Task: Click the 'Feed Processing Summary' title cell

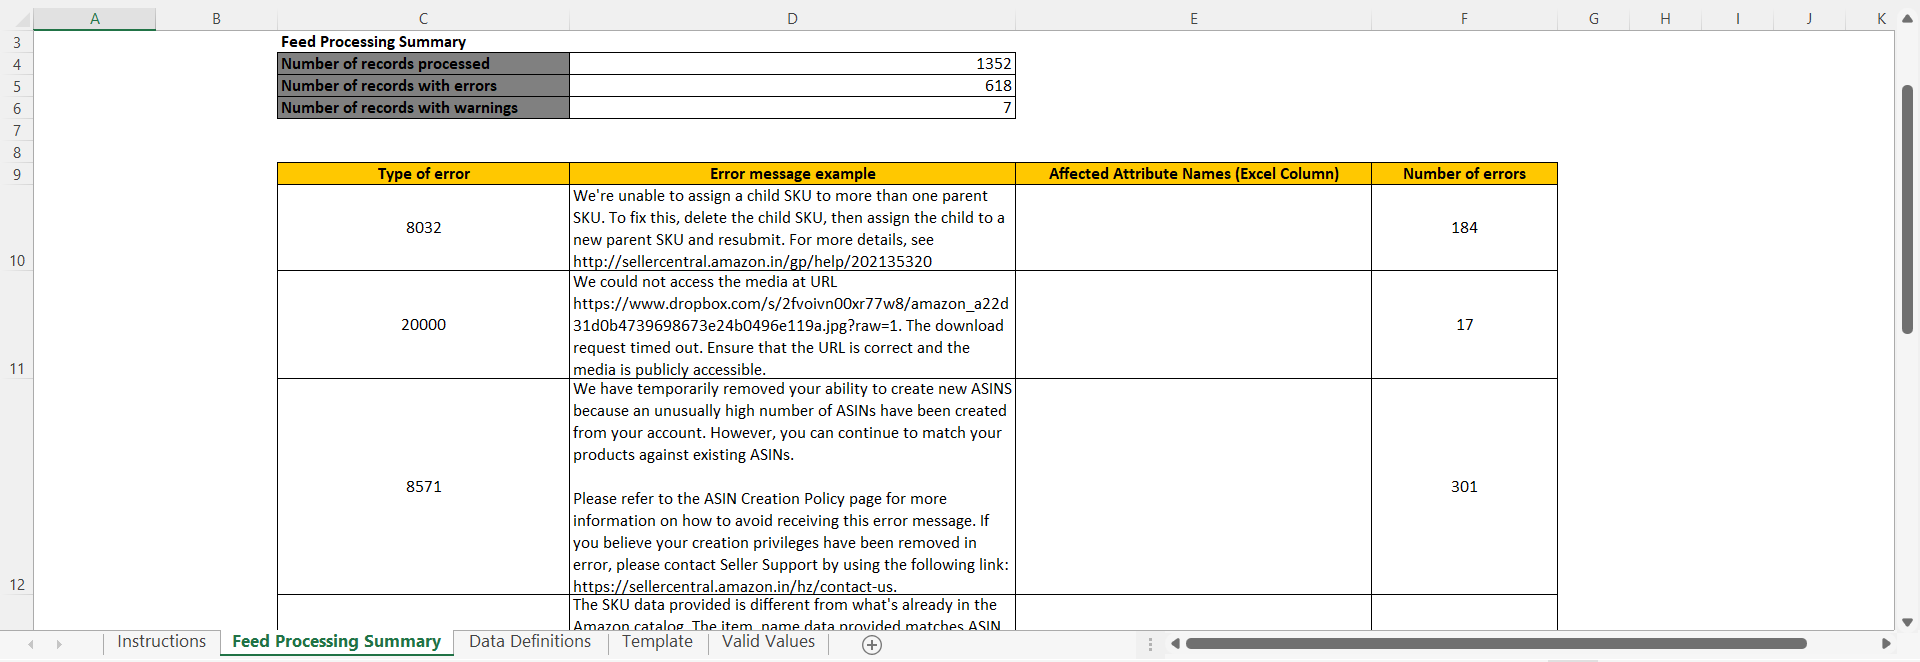Action: (x=423, y=42)
